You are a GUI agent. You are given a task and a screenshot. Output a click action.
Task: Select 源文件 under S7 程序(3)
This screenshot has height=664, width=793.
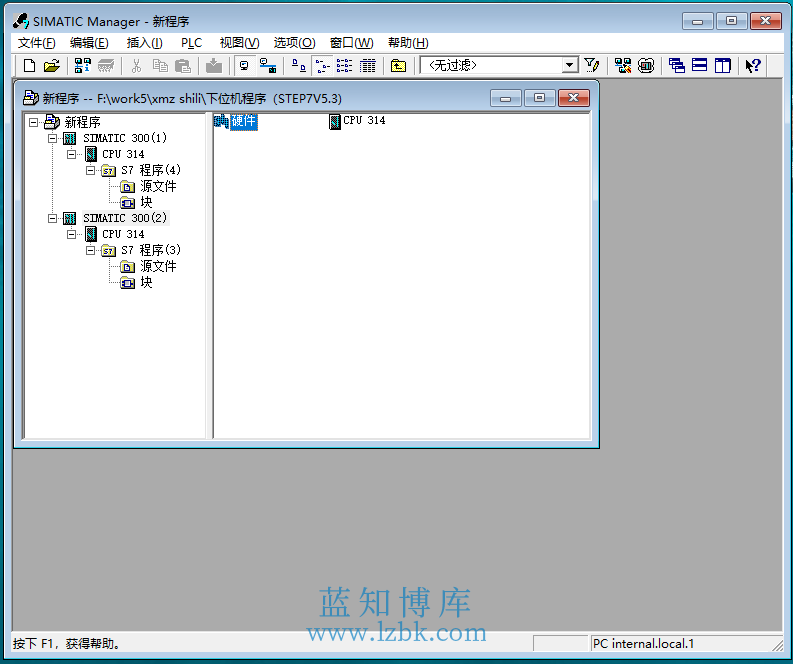click(x=158, y=267)
